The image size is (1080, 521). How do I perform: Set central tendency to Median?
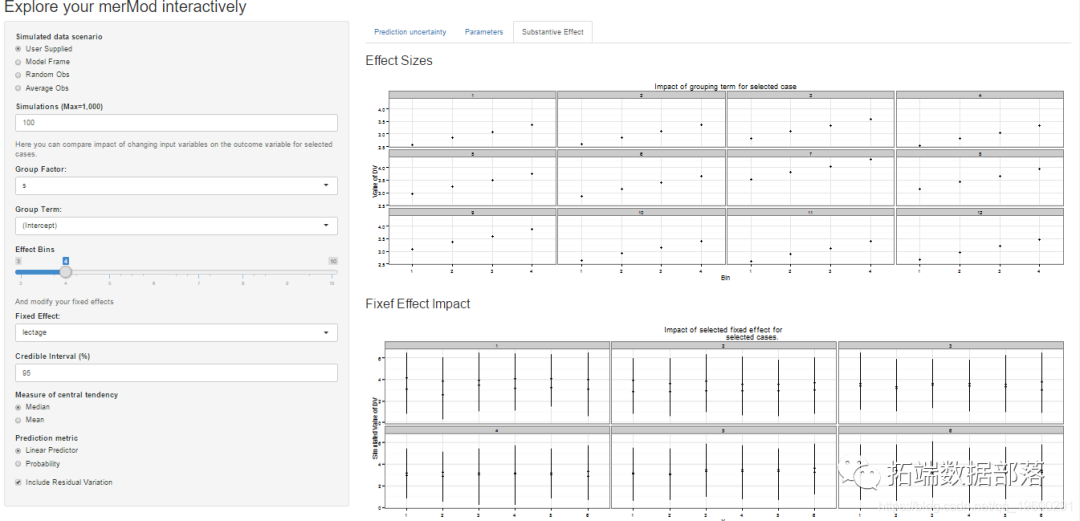[x=19, y=407]
